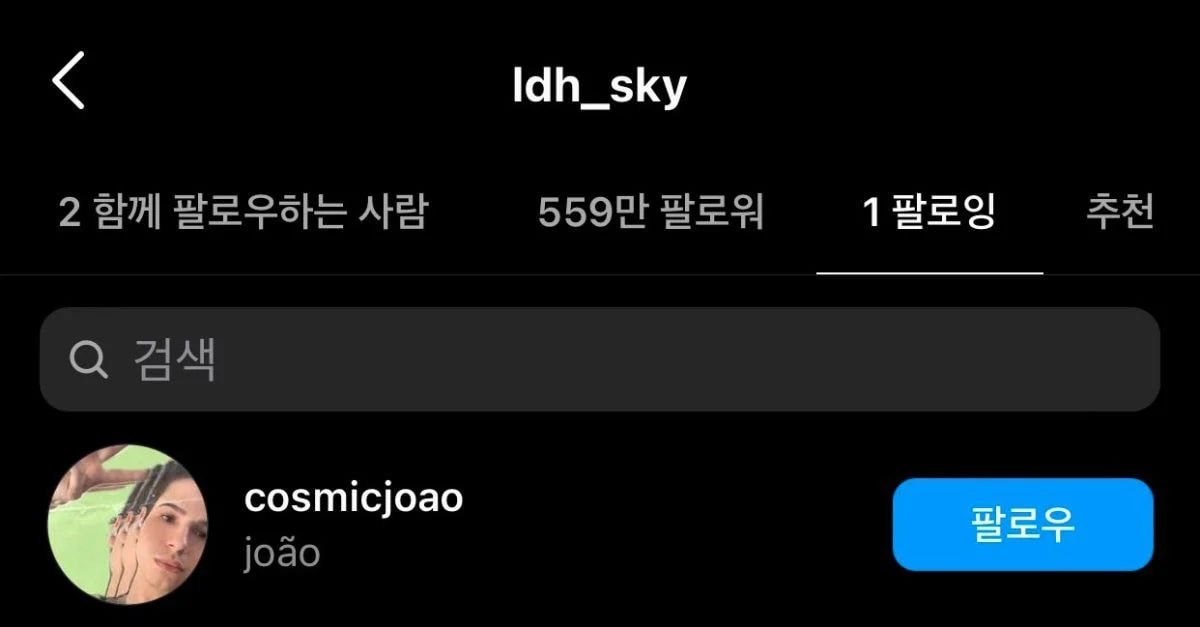Focus the search bar placeholder text
Viewport: 1200px width, 627px height.
(174, 359)
